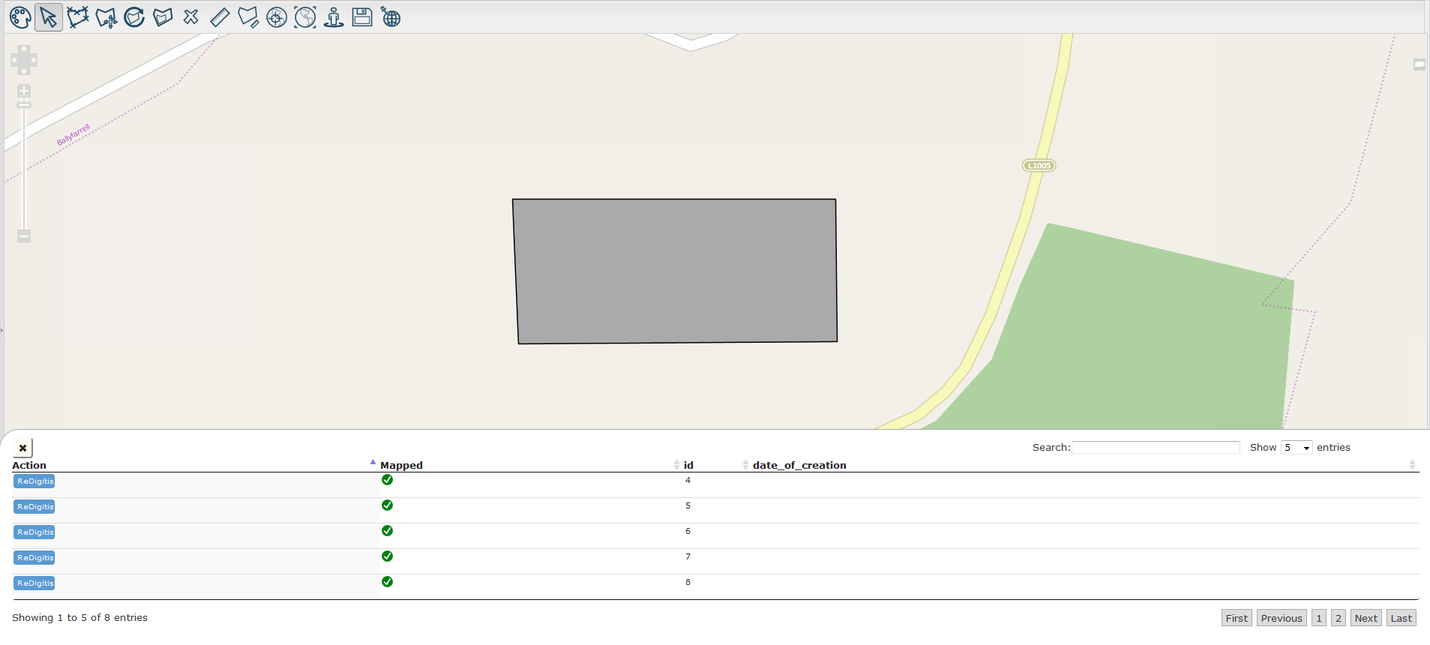Click the person geolocation icon
1430x645 pixels.
pyautogui.click(x=334, y=17)
